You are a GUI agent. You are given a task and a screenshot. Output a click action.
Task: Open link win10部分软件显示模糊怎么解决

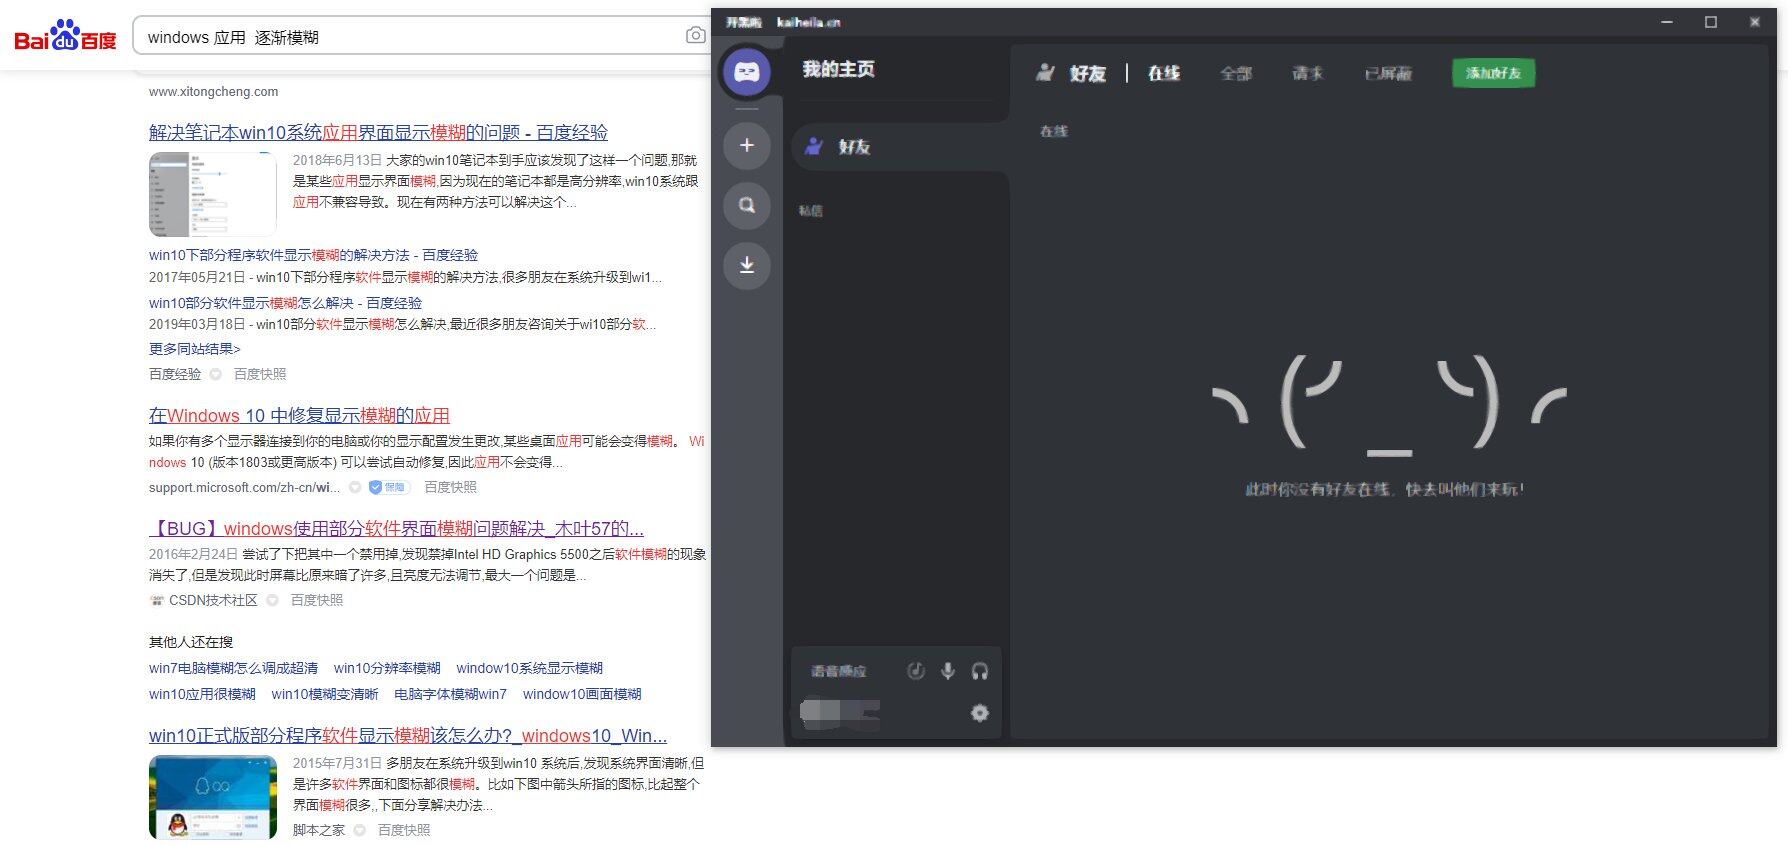285,303
